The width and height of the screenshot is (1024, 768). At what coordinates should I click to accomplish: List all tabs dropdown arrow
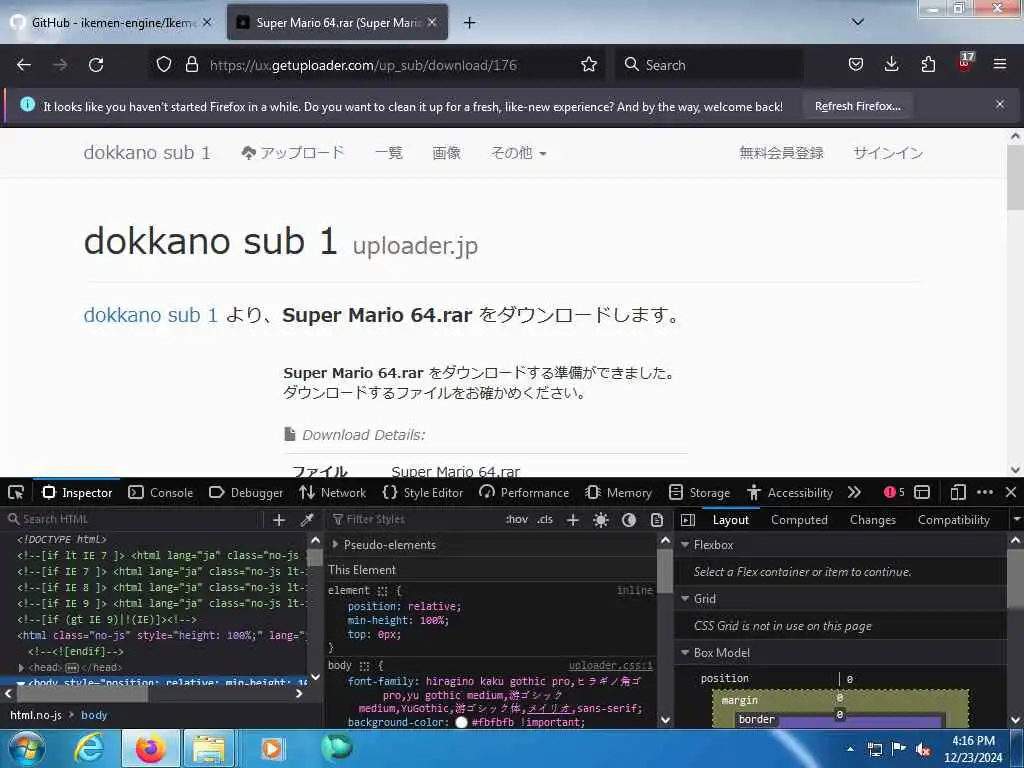pos(858,22)
